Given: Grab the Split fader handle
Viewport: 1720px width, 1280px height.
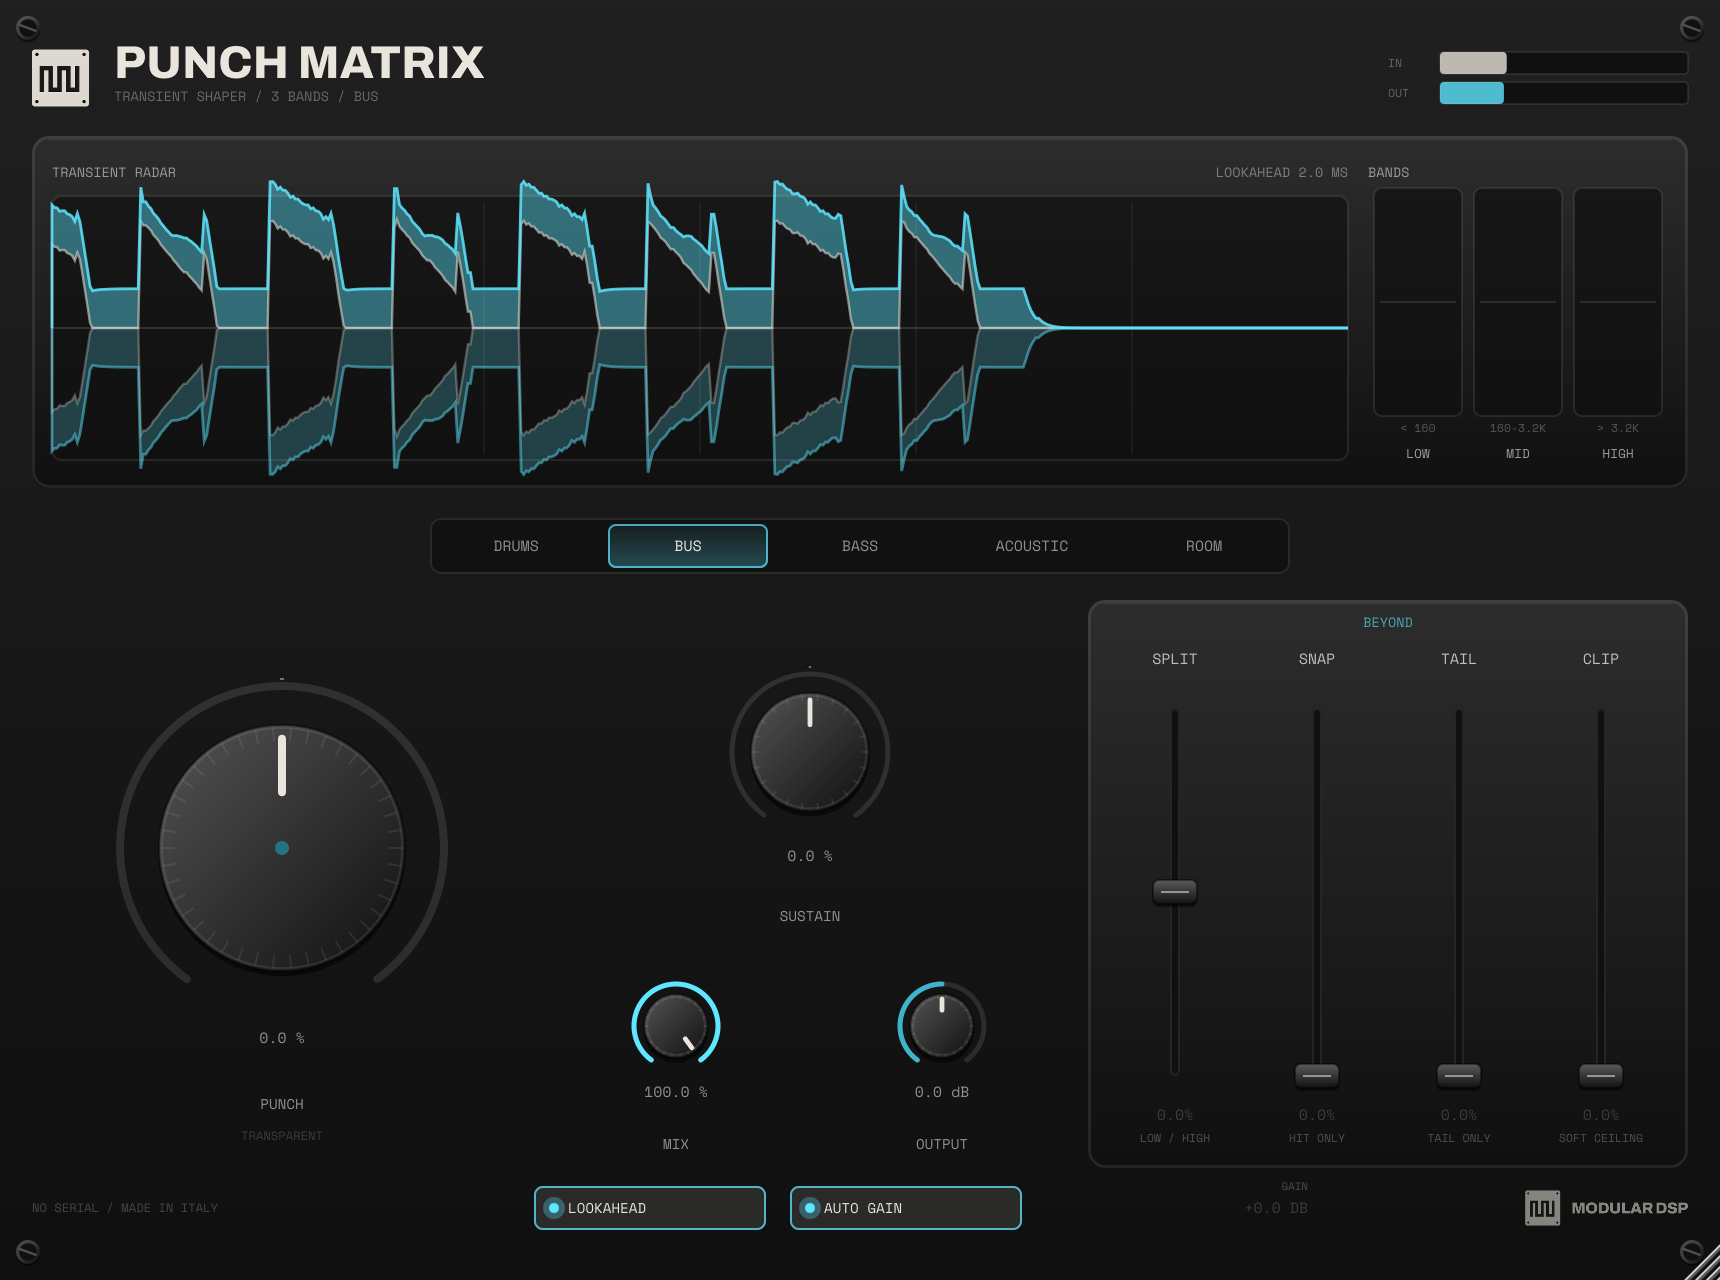Looking at the screenshot, I should tap(1175, 892).
